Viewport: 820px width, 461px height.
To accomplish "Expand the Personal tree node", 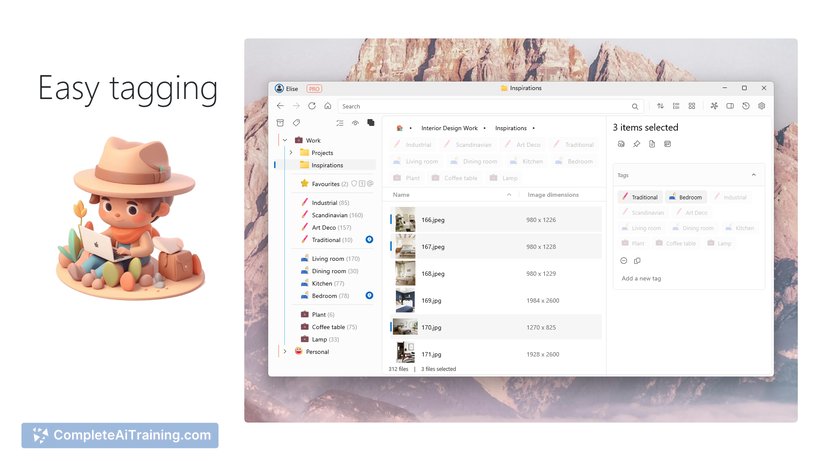I will 285,352.
